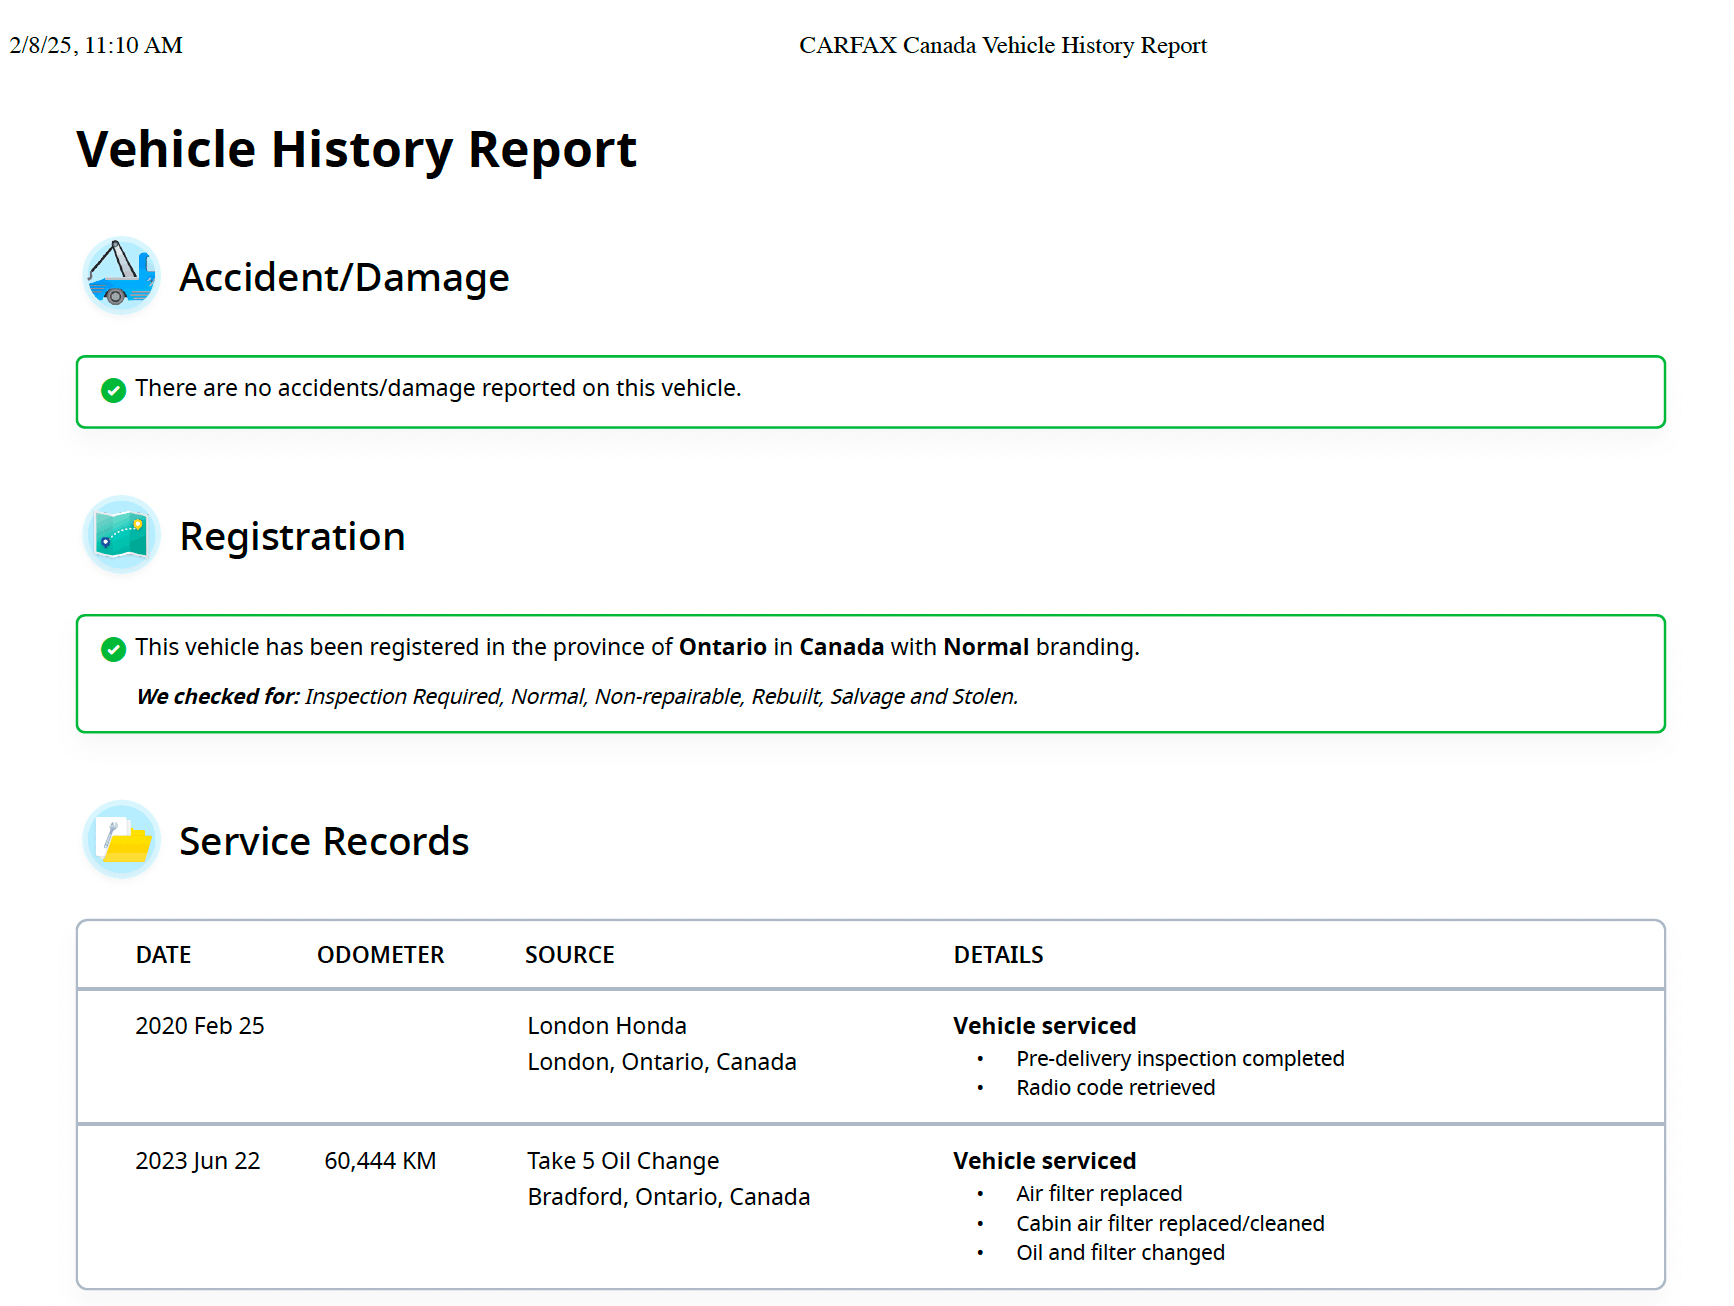Image resolution: width=1734 pixels, height=1306 pixels.
Task: Click the DATE column header
Action: 163,955
